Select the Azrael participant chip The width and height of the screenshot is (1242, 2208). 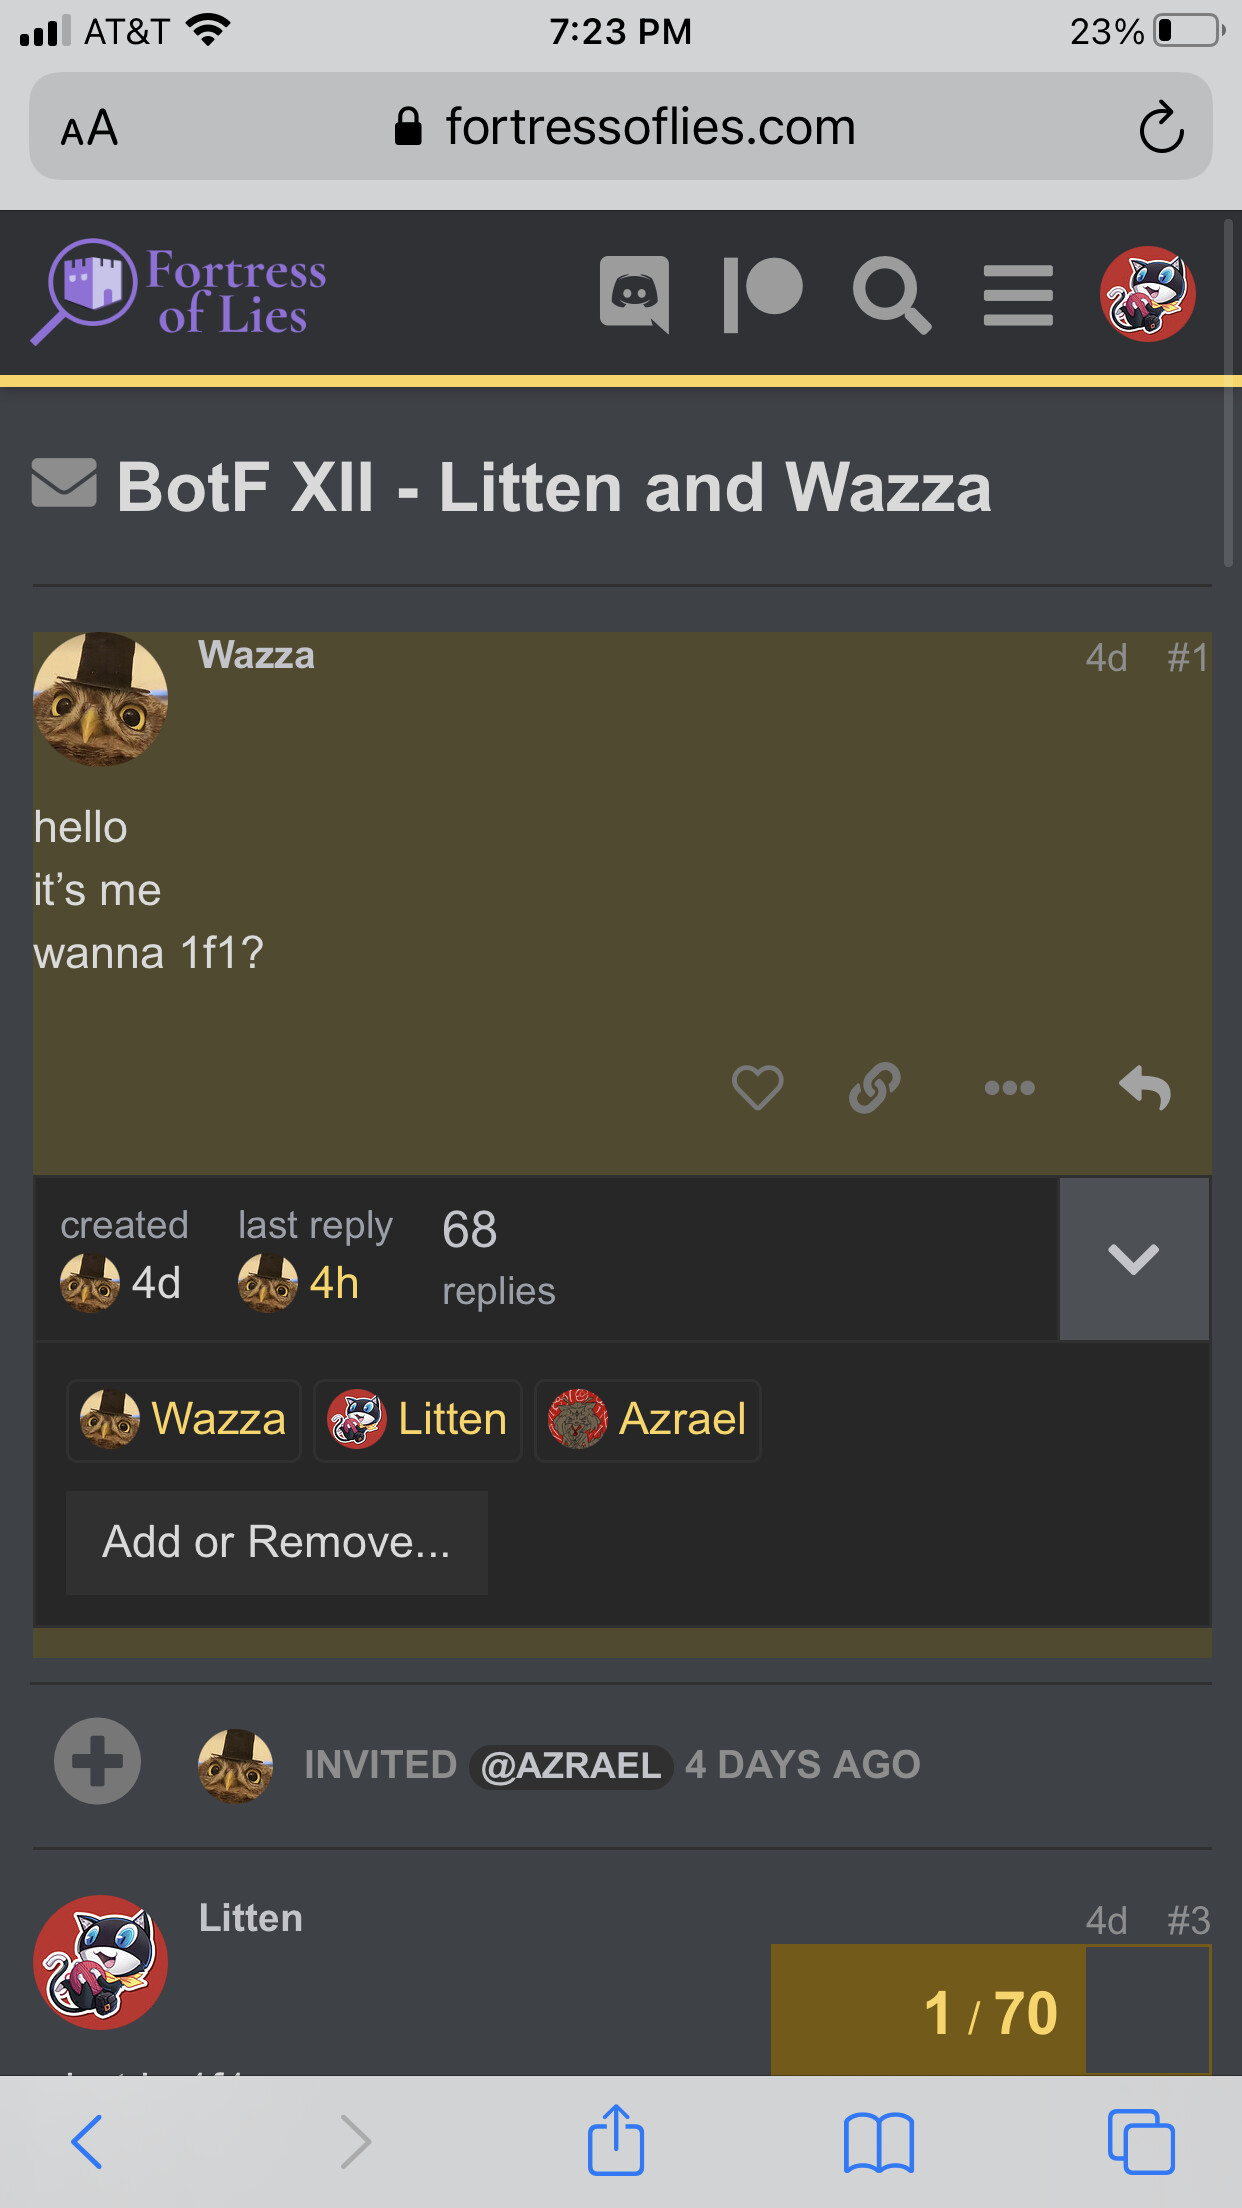pos(648,1420)
